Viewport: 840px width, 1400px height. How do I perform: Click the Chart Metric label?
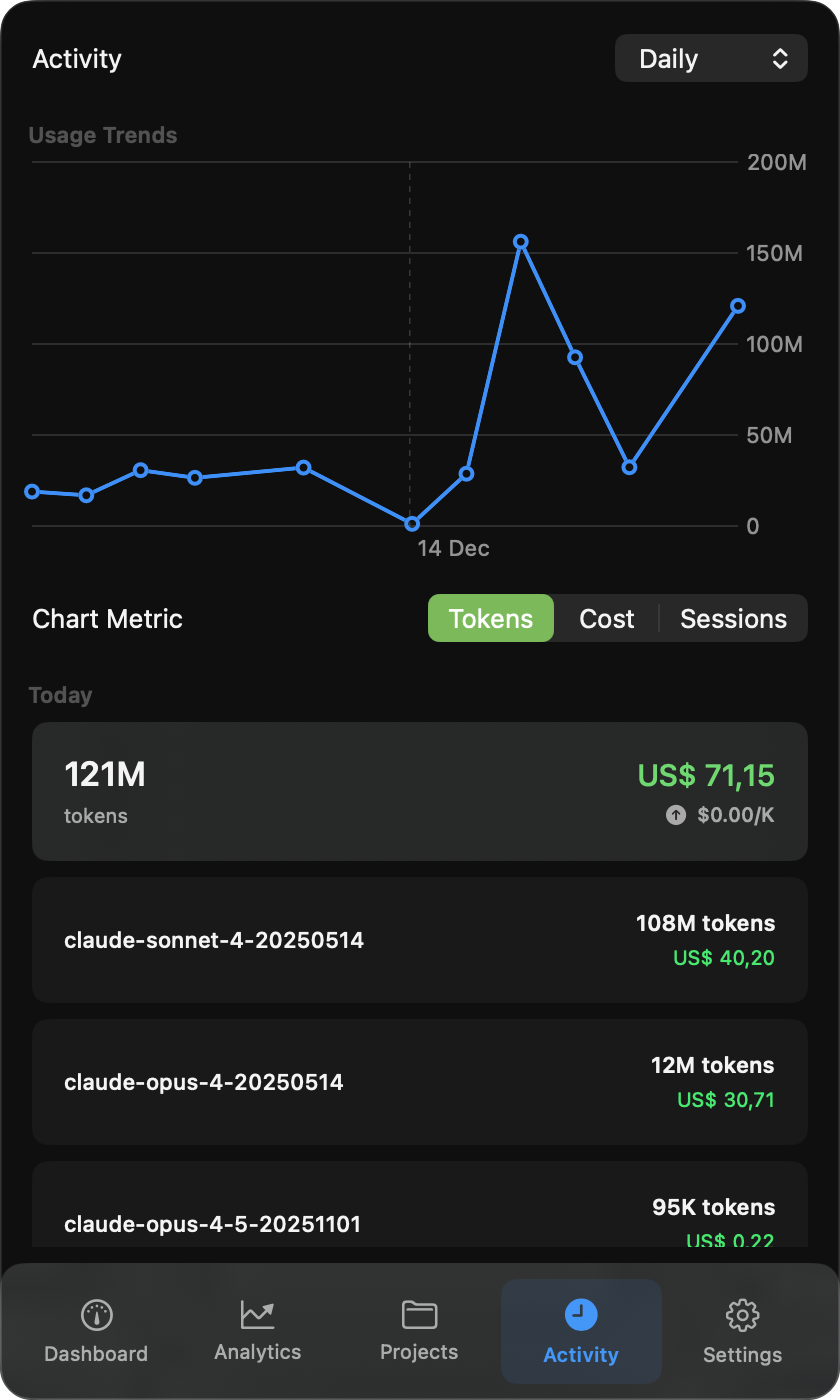tap(107, 619)
